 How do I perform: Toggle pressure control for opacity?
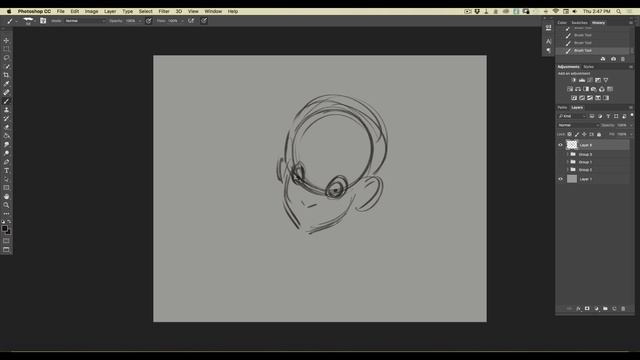[x=149, y=21]
